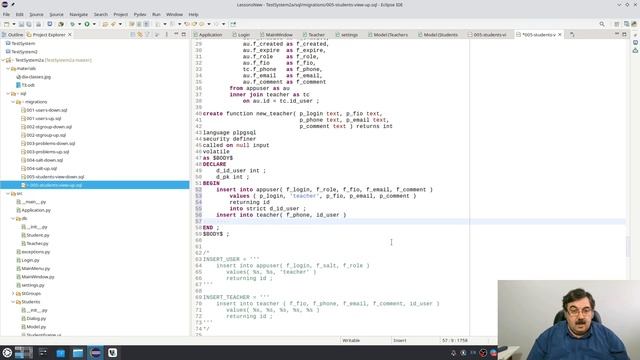Image resolution: width=640 pixels, height=360 pixels.
Task: Click the Open Perspective icon
Action: click(x=617, y=24)
